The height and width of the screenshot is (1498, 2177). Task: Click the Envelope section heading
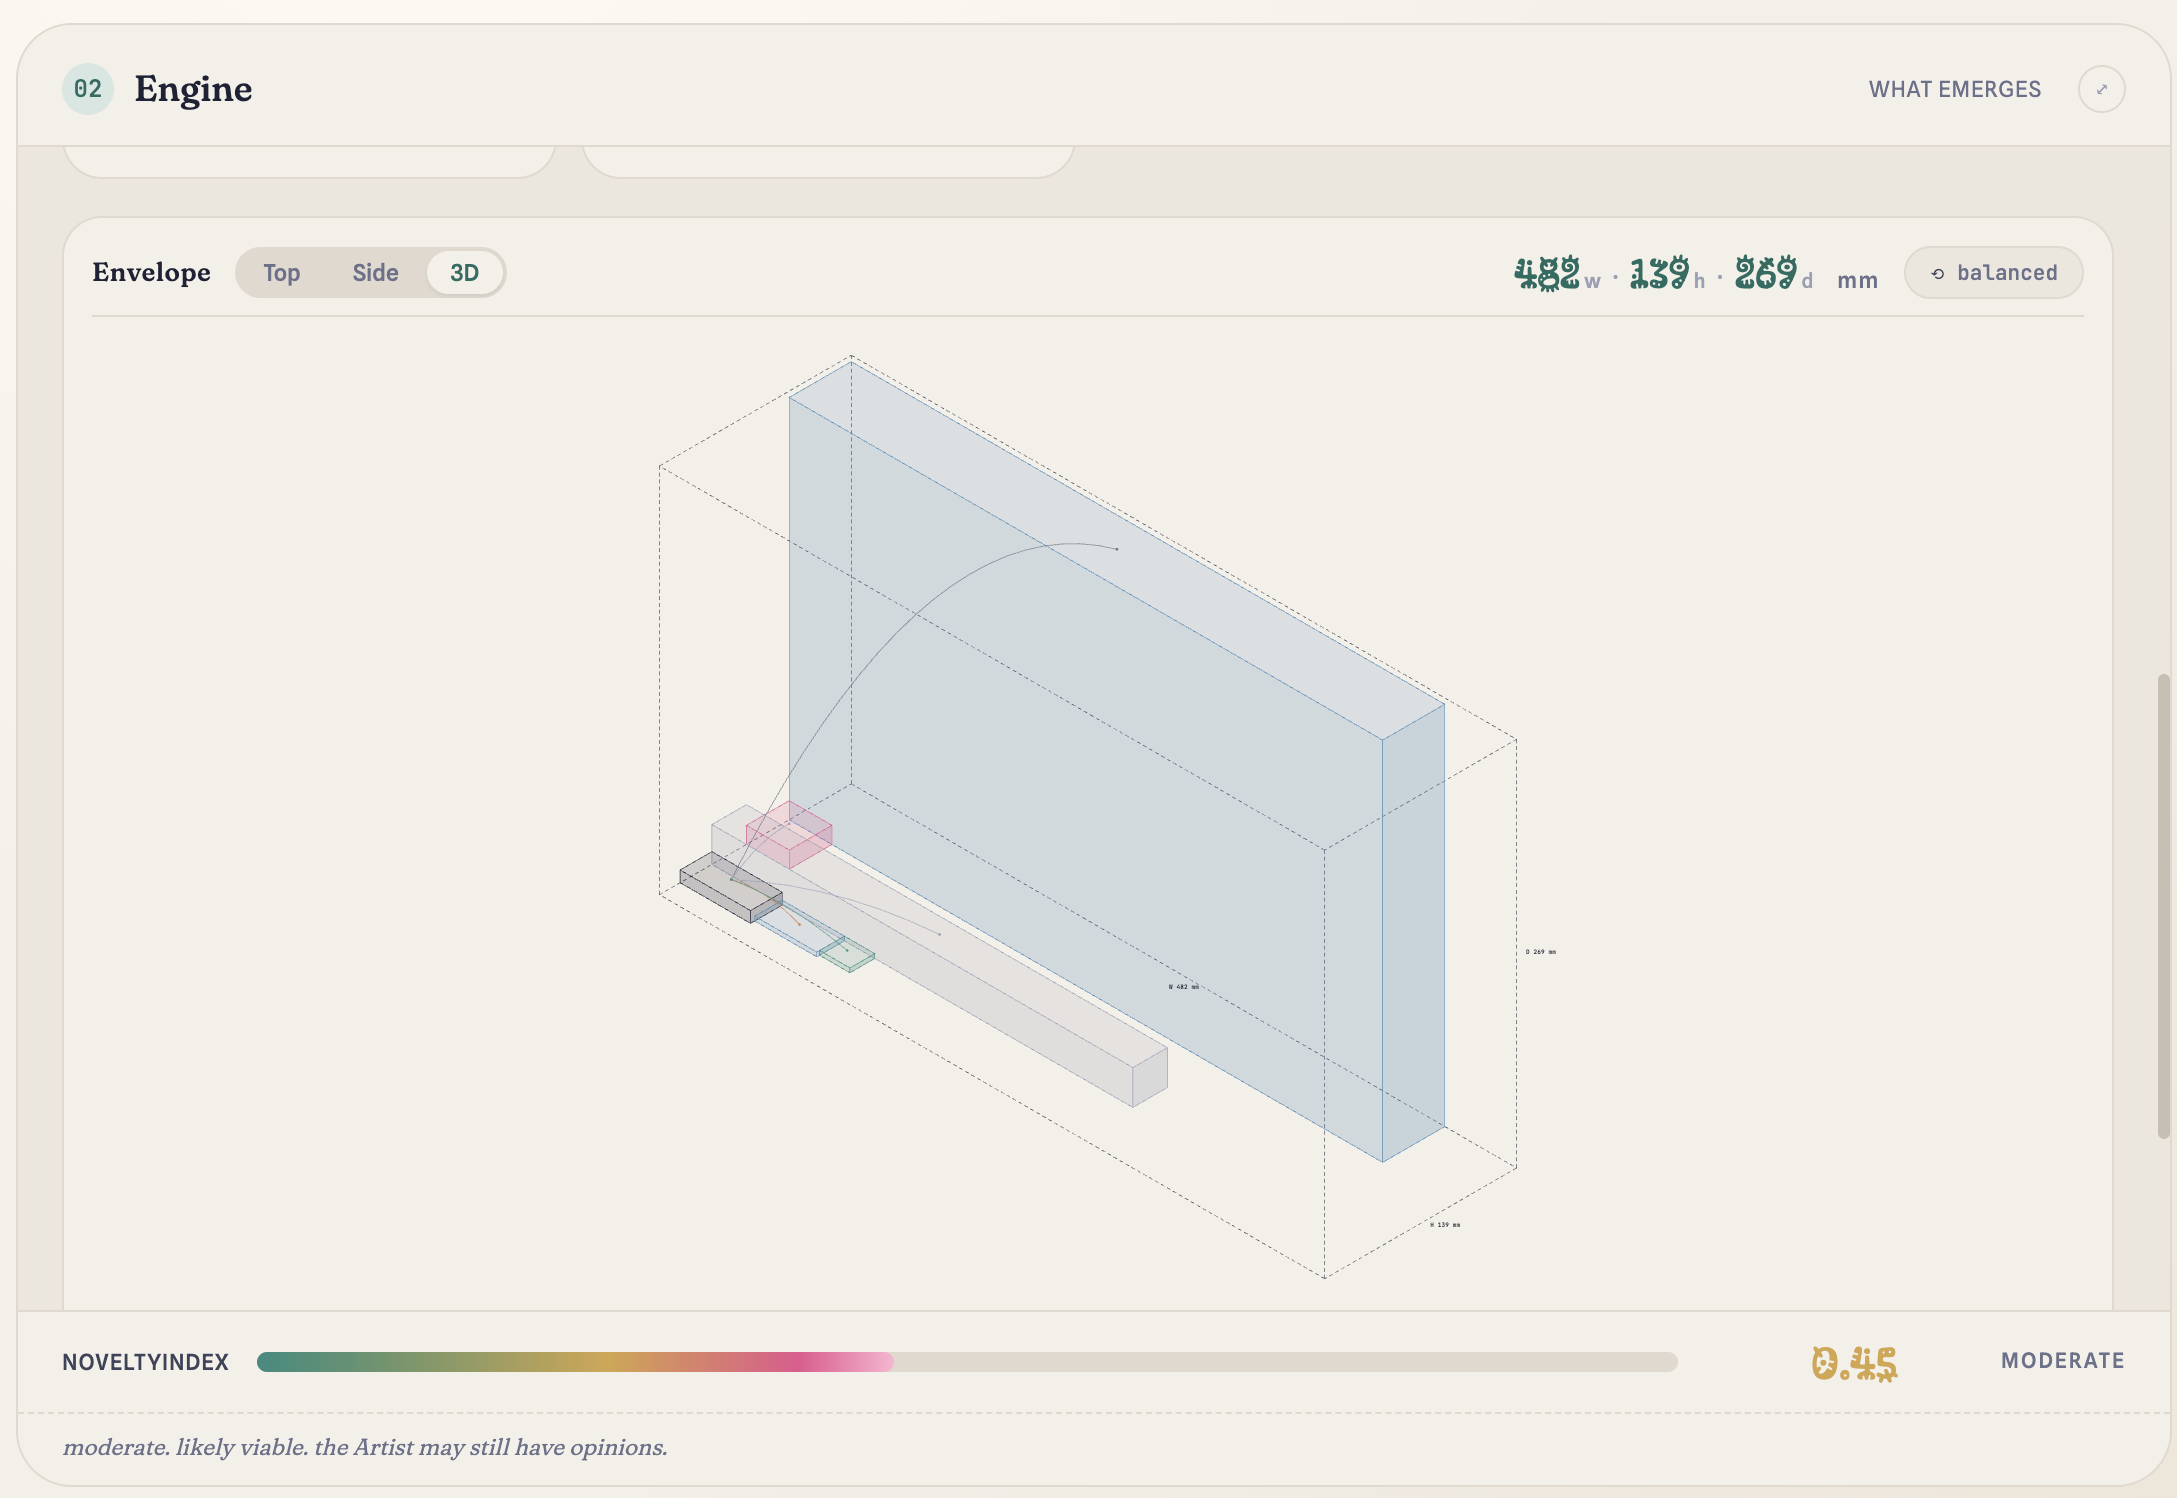(x=152, y=272)
